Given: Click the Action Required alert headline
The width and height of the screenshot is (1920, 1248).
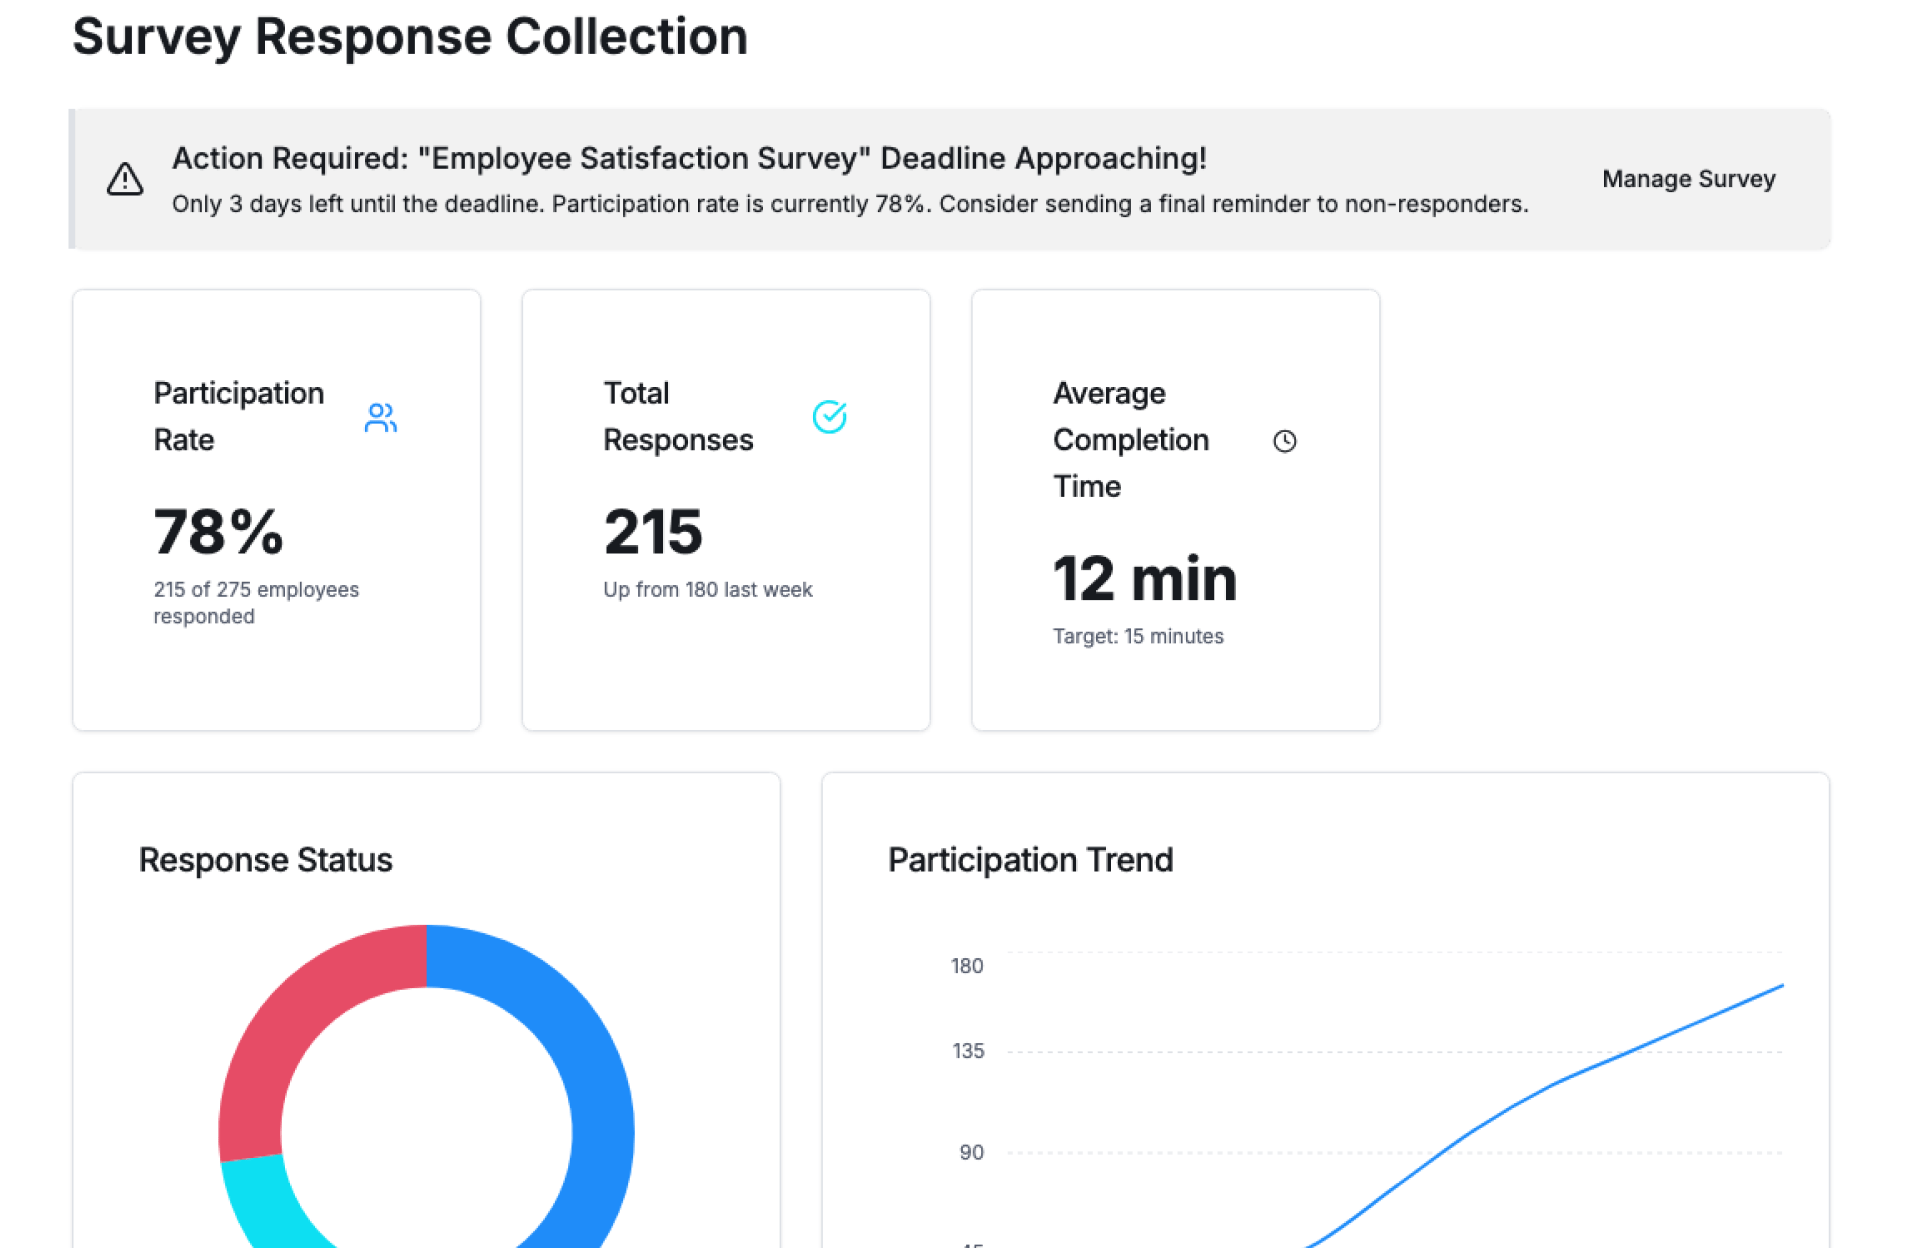Looking at the screenshot, I should (689, 158).
